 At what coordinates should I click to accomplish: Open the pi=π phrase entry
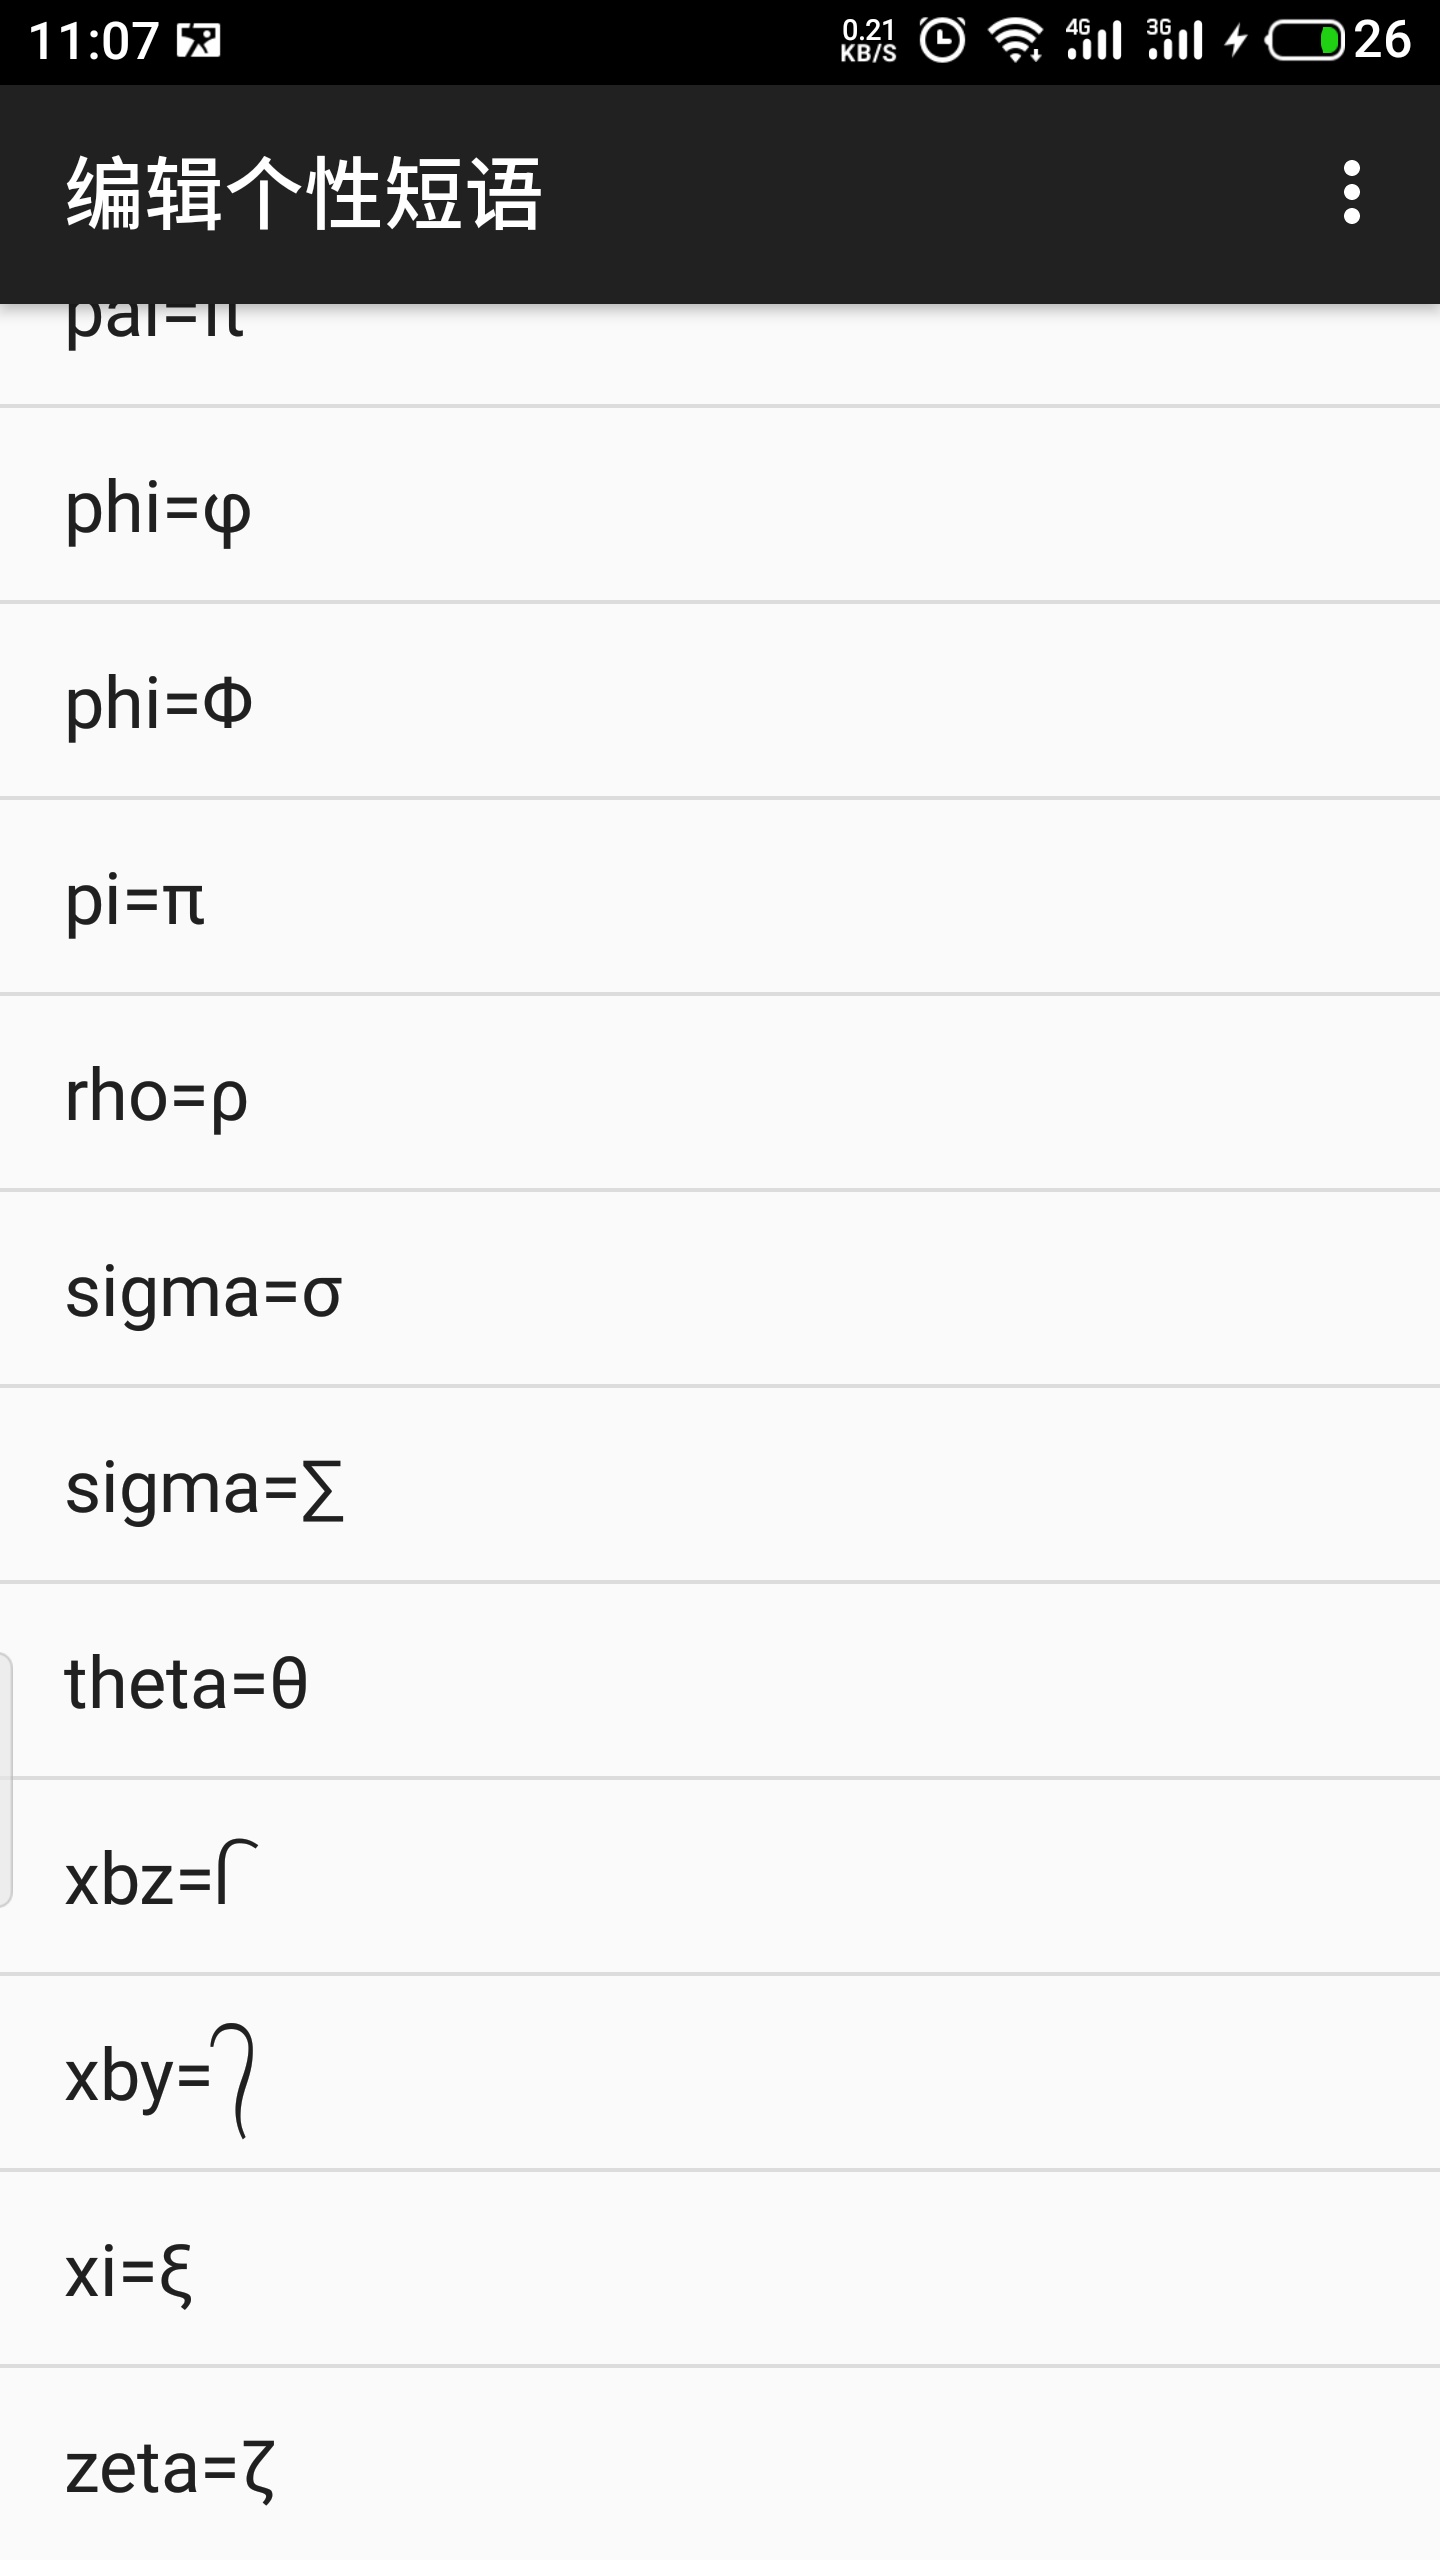coord(720,897)
